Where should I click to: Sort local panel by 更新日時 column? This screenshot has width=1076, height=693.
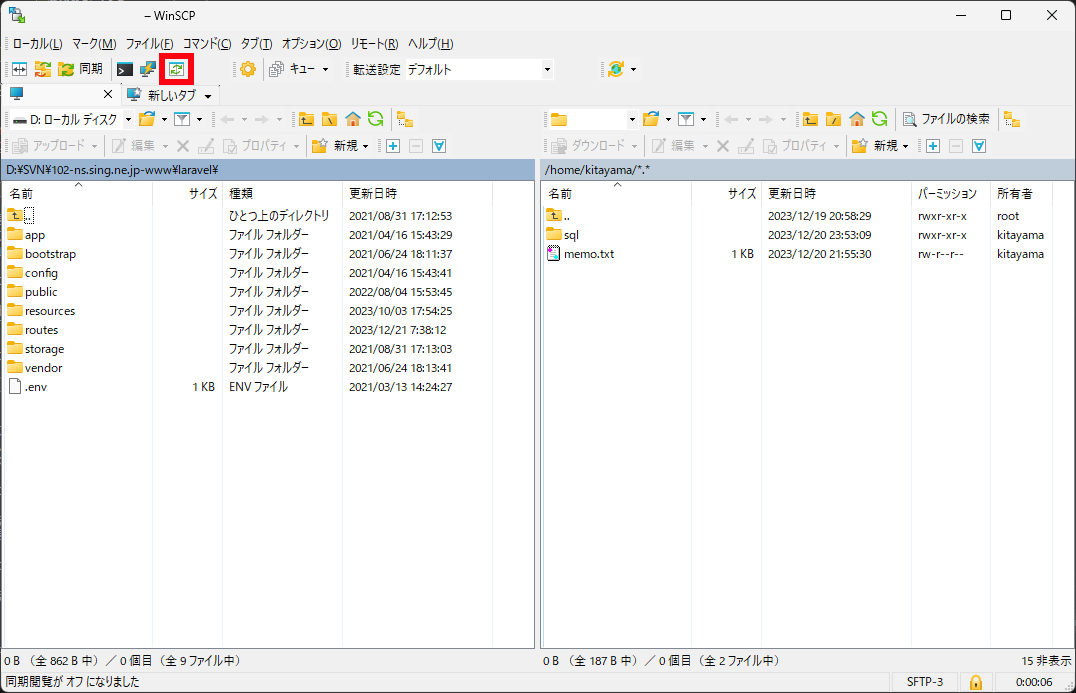point(417,193)
